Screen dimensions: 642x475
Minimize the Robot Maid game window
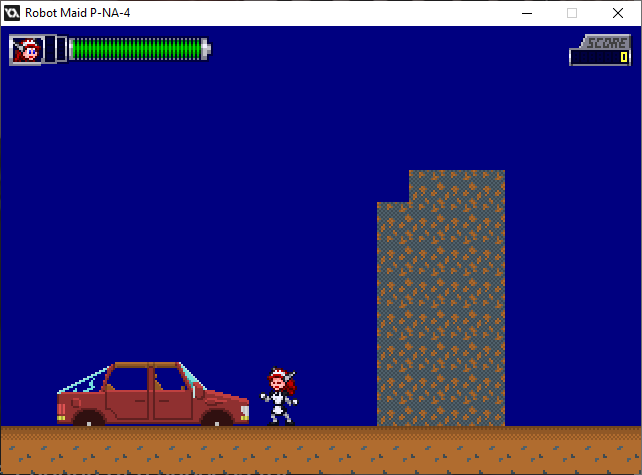coord(527,13)
